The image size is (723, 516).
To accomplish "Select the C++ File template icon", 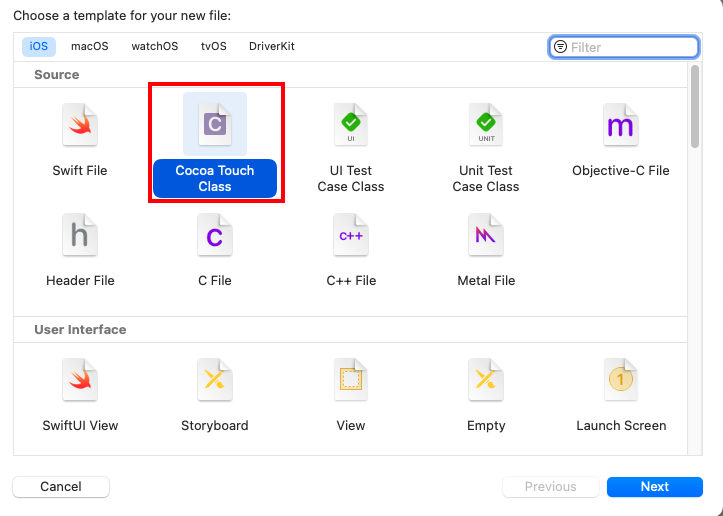I will click(350, 235).
